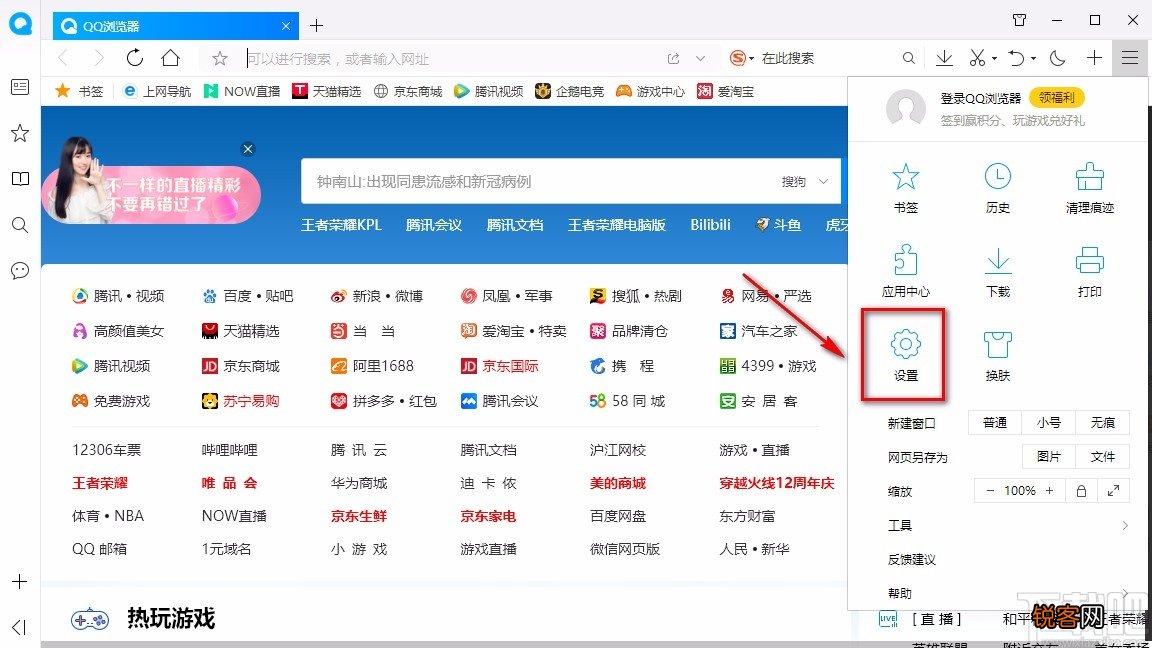Open the toolbar download manager arrow icon
The width and height of the screenshot is (1152, 648).
tap(944, 58)
